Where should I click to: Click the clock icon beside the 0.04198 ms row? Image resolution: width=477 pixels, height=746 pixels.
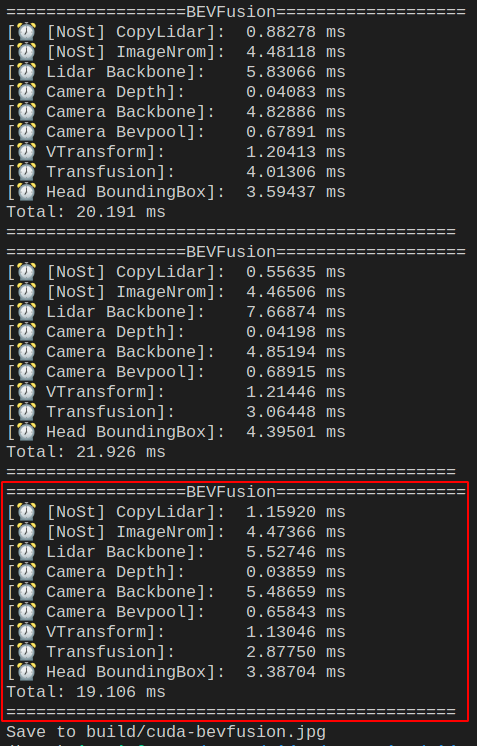point(26,332)
